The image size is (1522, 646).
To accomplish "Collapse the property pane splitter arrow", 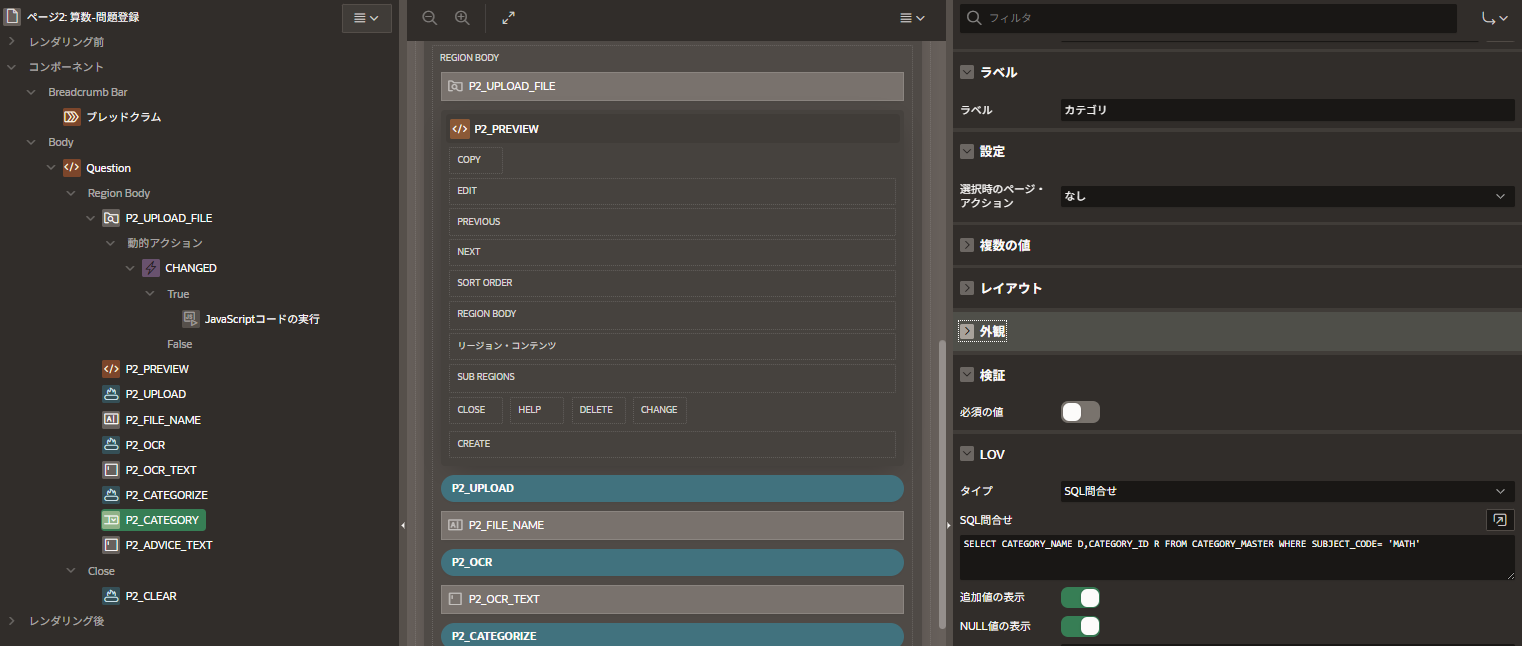I will coord(949,525).
